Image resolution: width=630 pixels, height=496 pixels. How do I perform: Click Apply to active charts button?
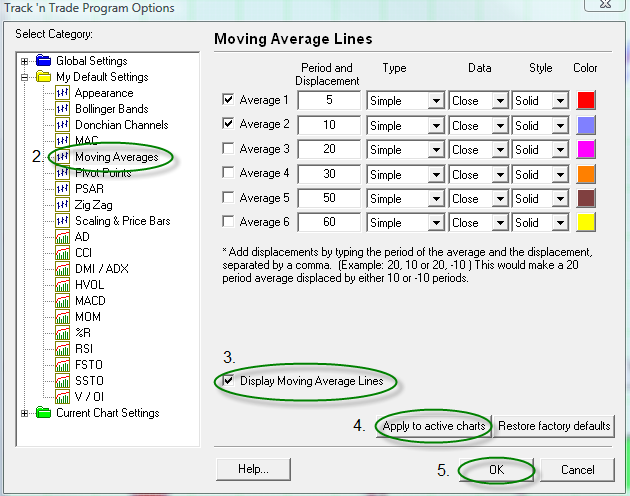[434, 426]
